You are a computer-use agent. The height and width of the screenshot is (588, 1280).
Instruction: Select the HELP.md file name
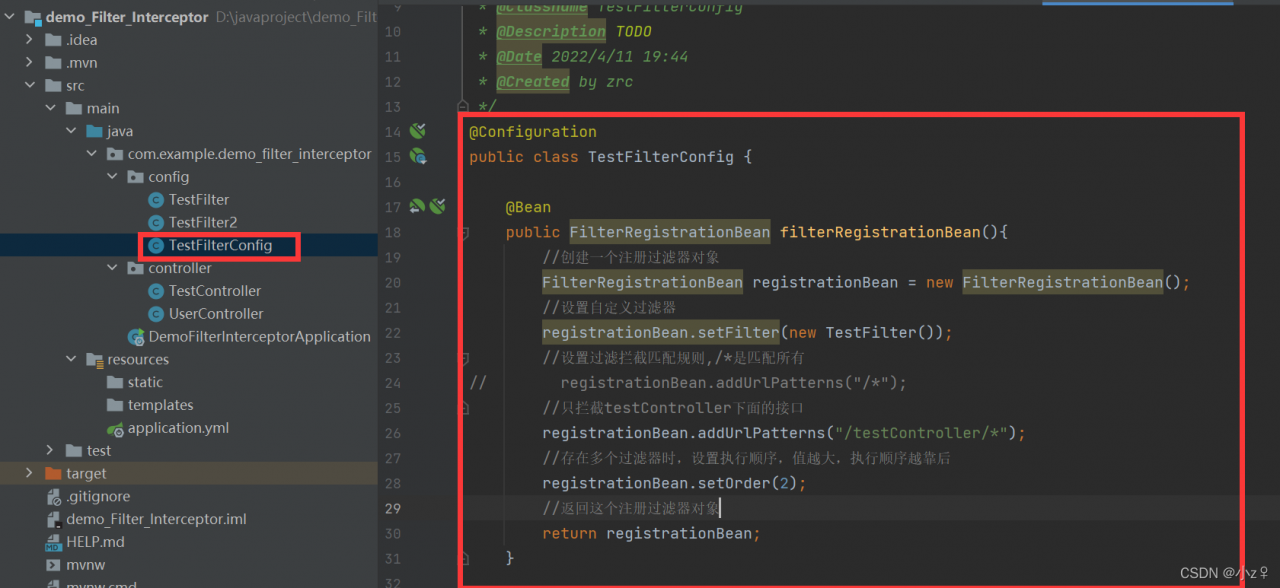pyautogui.click(x=96, y=542)
